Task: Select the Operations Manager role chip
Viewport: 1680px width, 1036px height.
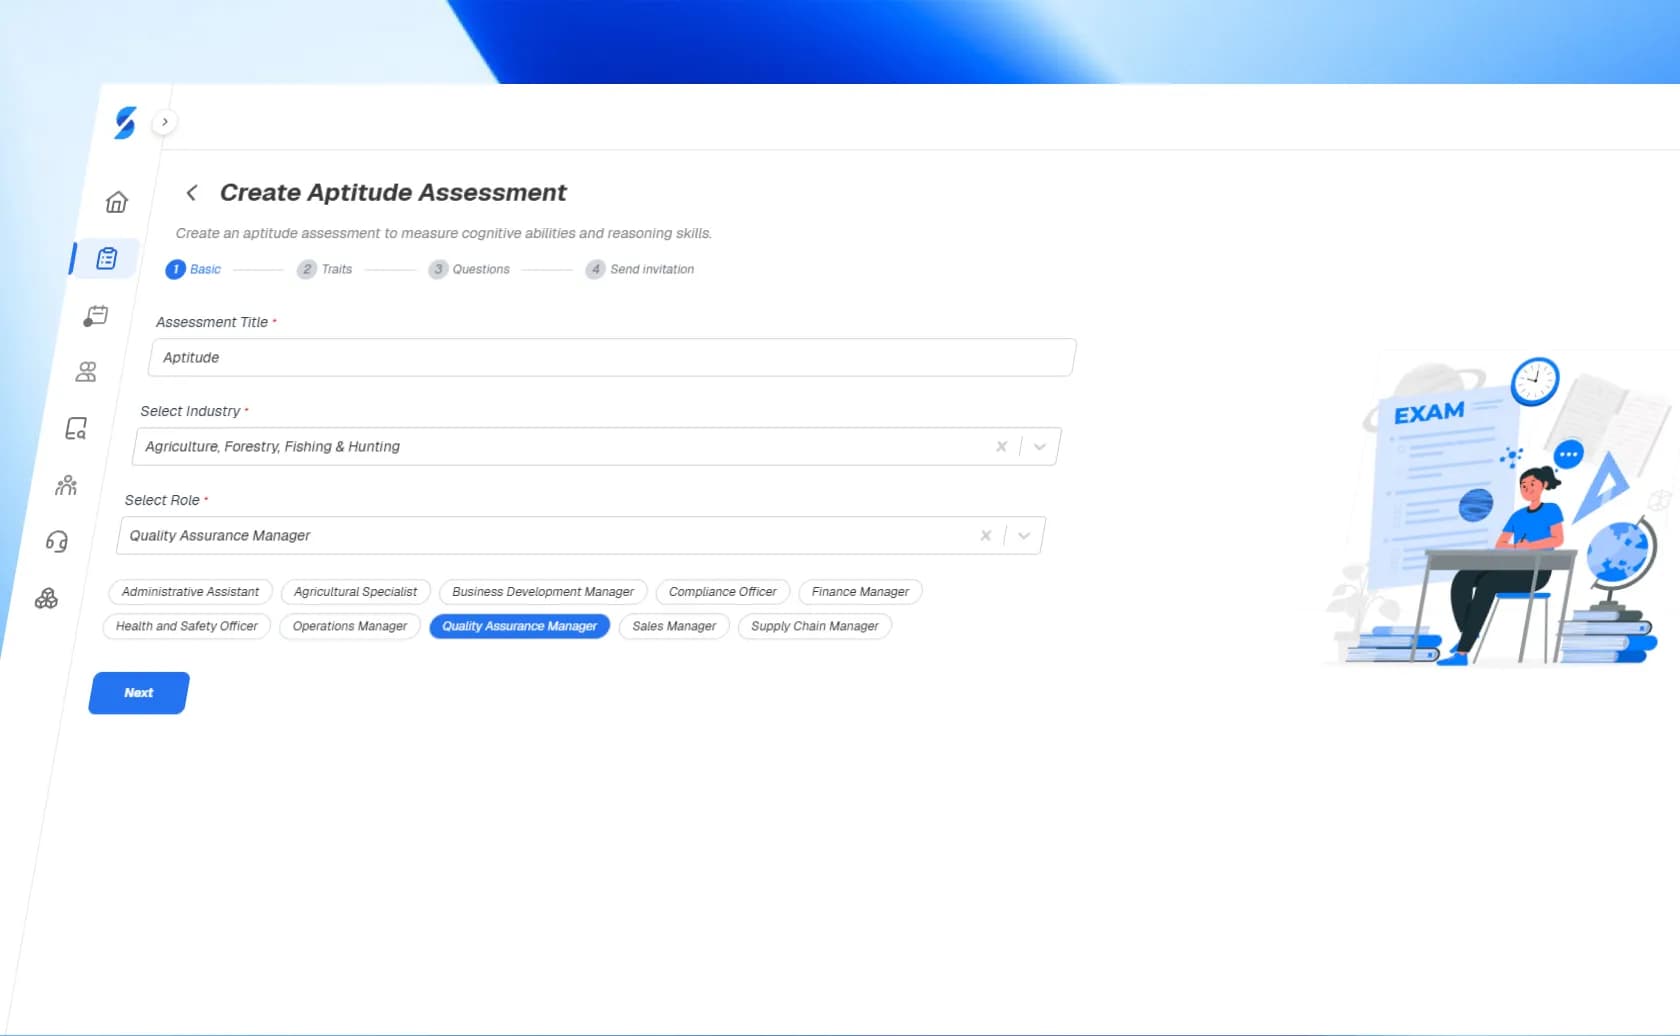Action: click(x=349, y=626)
